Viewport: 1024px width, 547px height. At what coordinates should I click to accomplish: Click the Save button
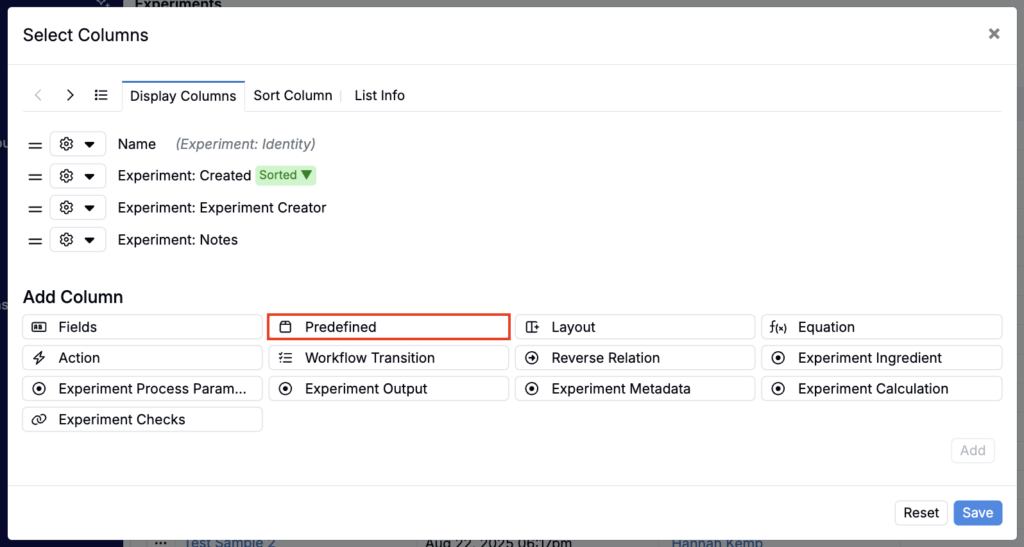click(977, 513)
